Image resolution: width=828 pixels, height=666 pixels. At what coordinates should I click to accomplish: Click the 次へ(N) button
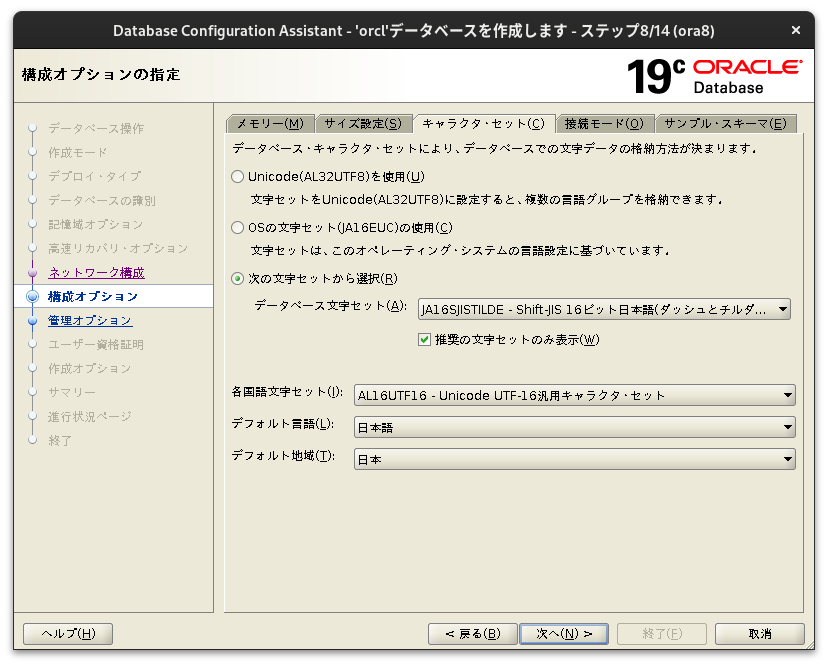[563, 633]
